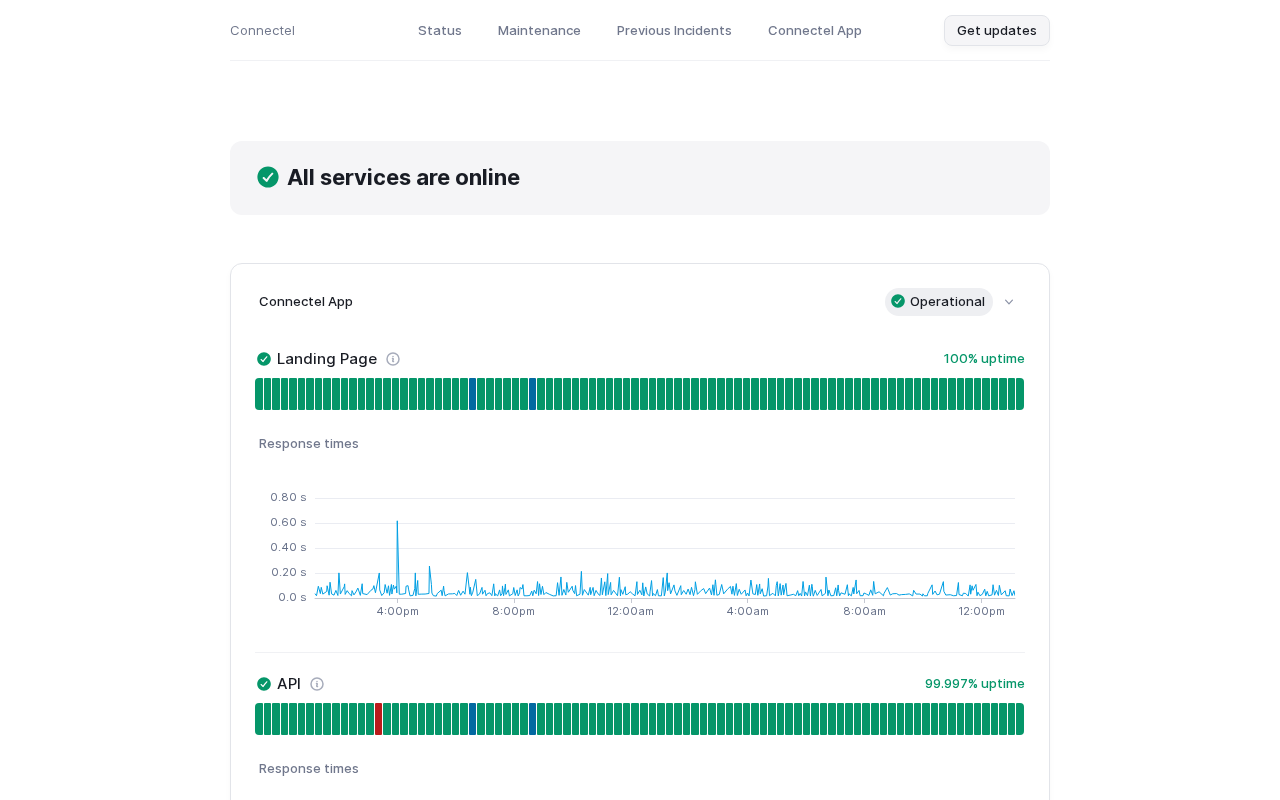
Task: Click the Operational status badge
Action: (939, 301)
